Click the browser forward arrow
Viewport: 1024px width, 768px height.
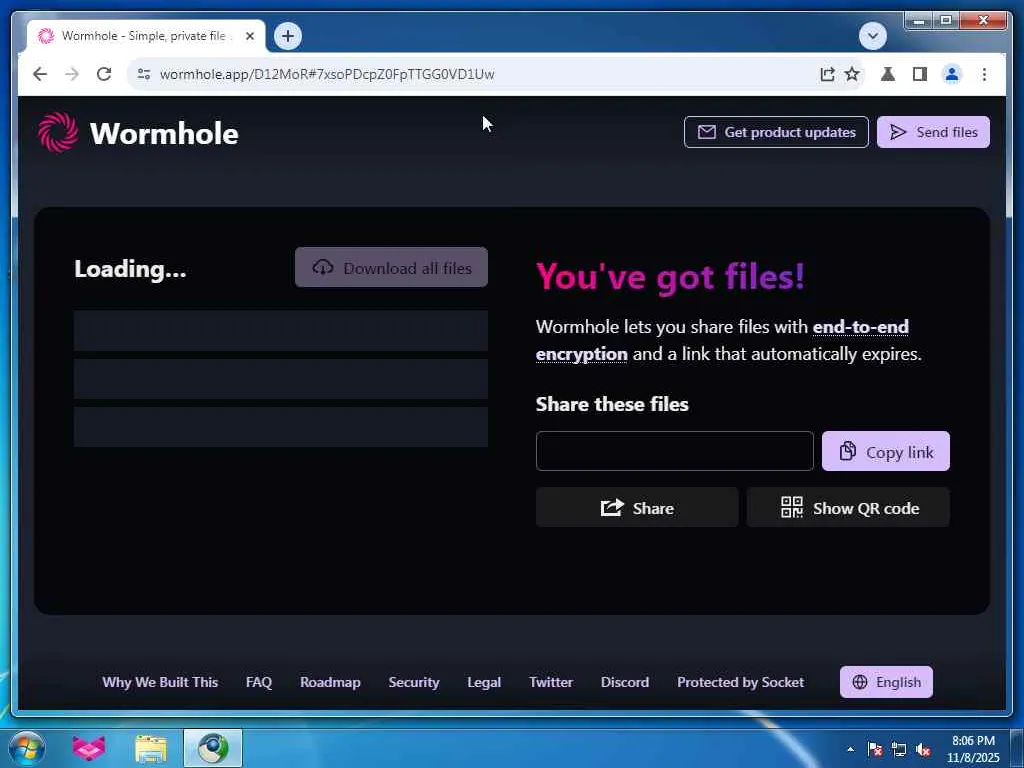tap(72, 74)
